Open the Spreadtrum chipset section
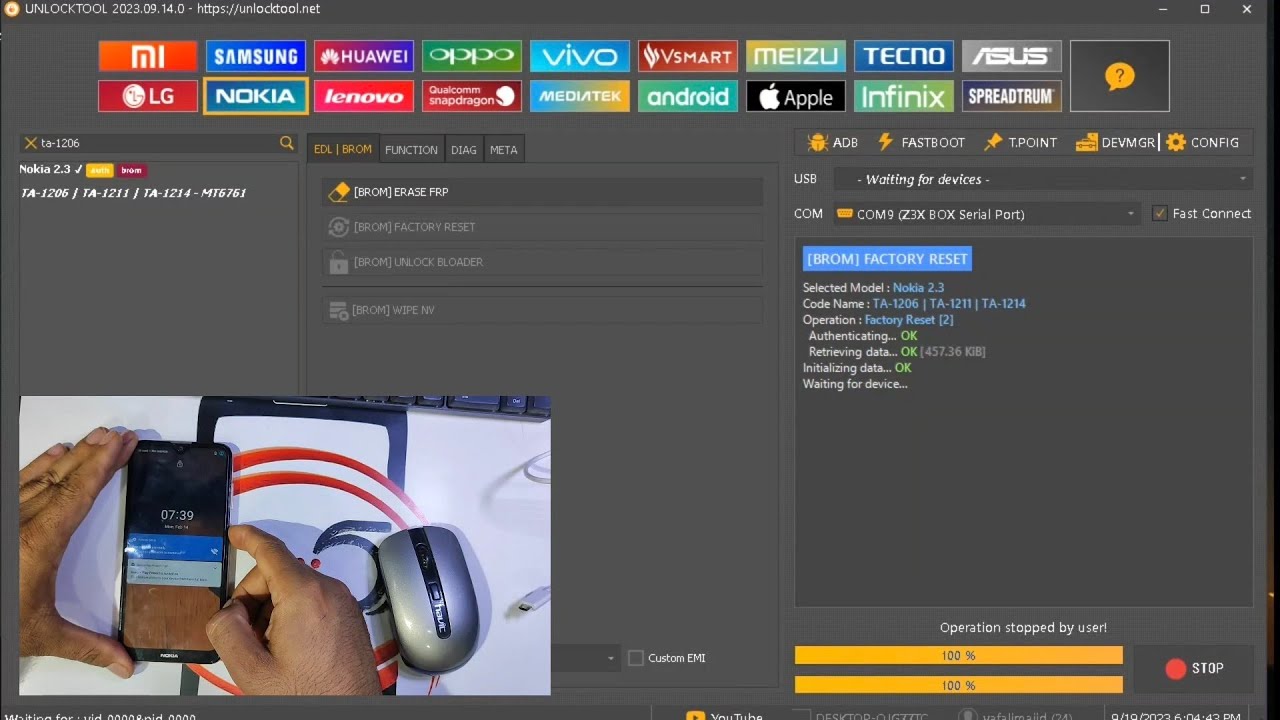The image size is (1280, 720). click(1012, 96)
